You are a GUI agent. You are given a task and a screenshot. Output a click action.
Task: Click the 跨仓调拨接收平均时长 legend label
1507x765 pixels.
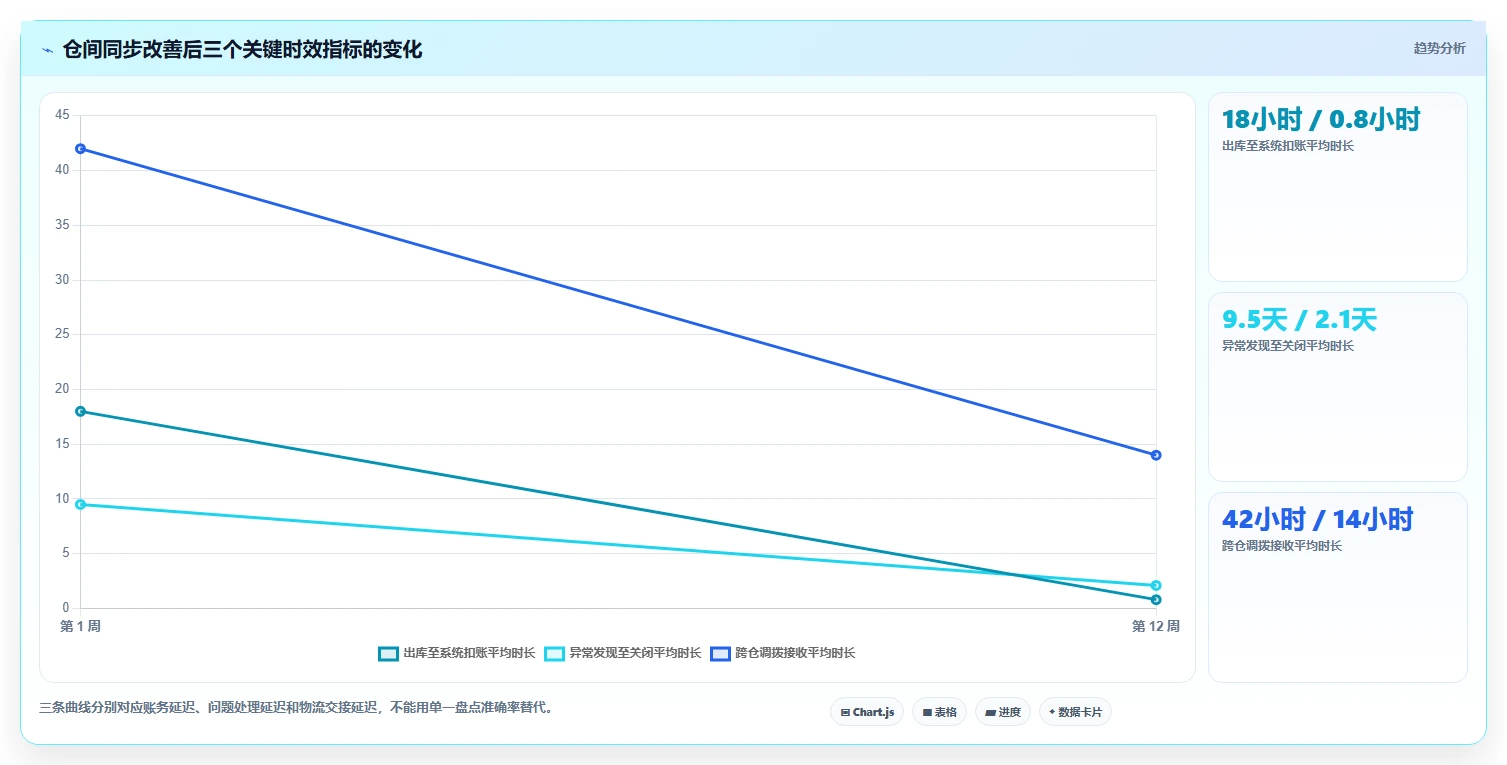[795, 654]
